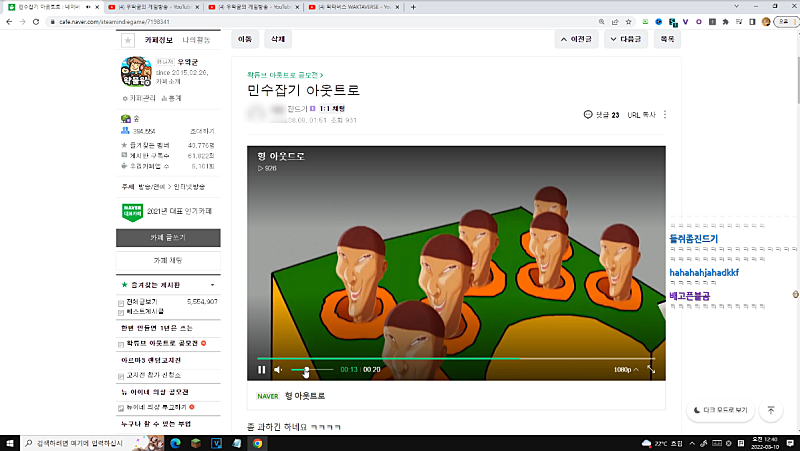Open a new browser tab

point(413,7)
